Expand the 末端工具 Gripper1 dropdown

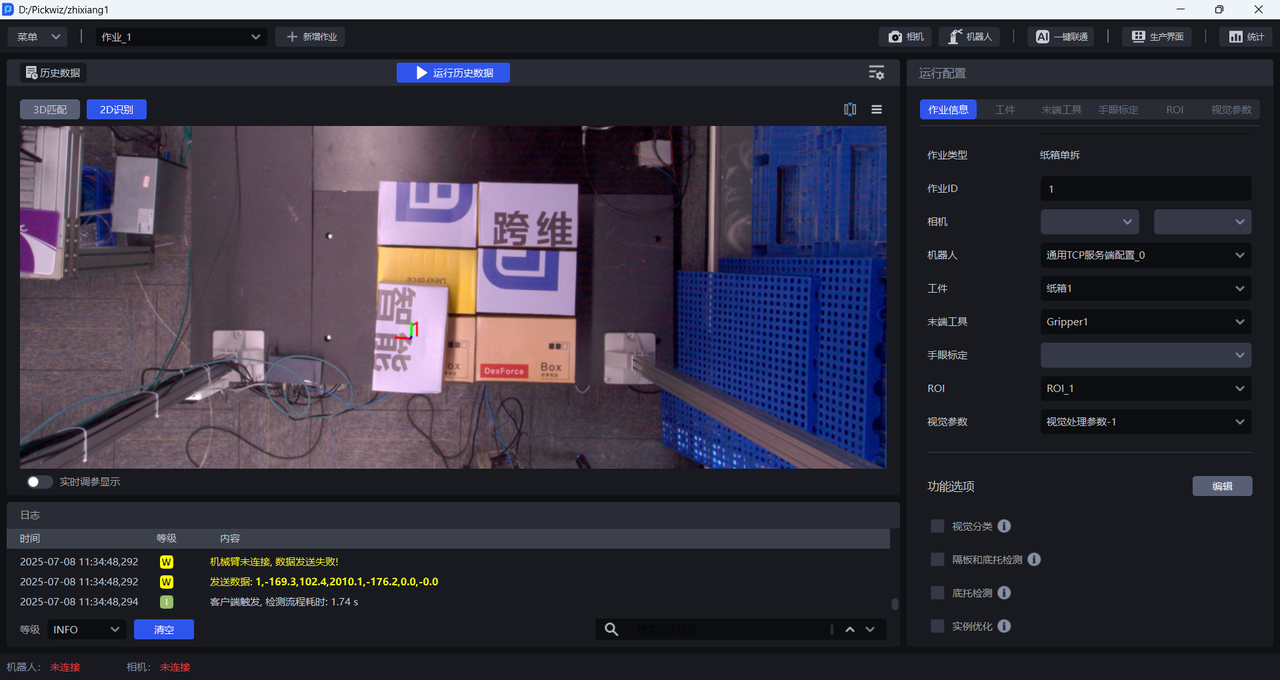click(1145, 322)
